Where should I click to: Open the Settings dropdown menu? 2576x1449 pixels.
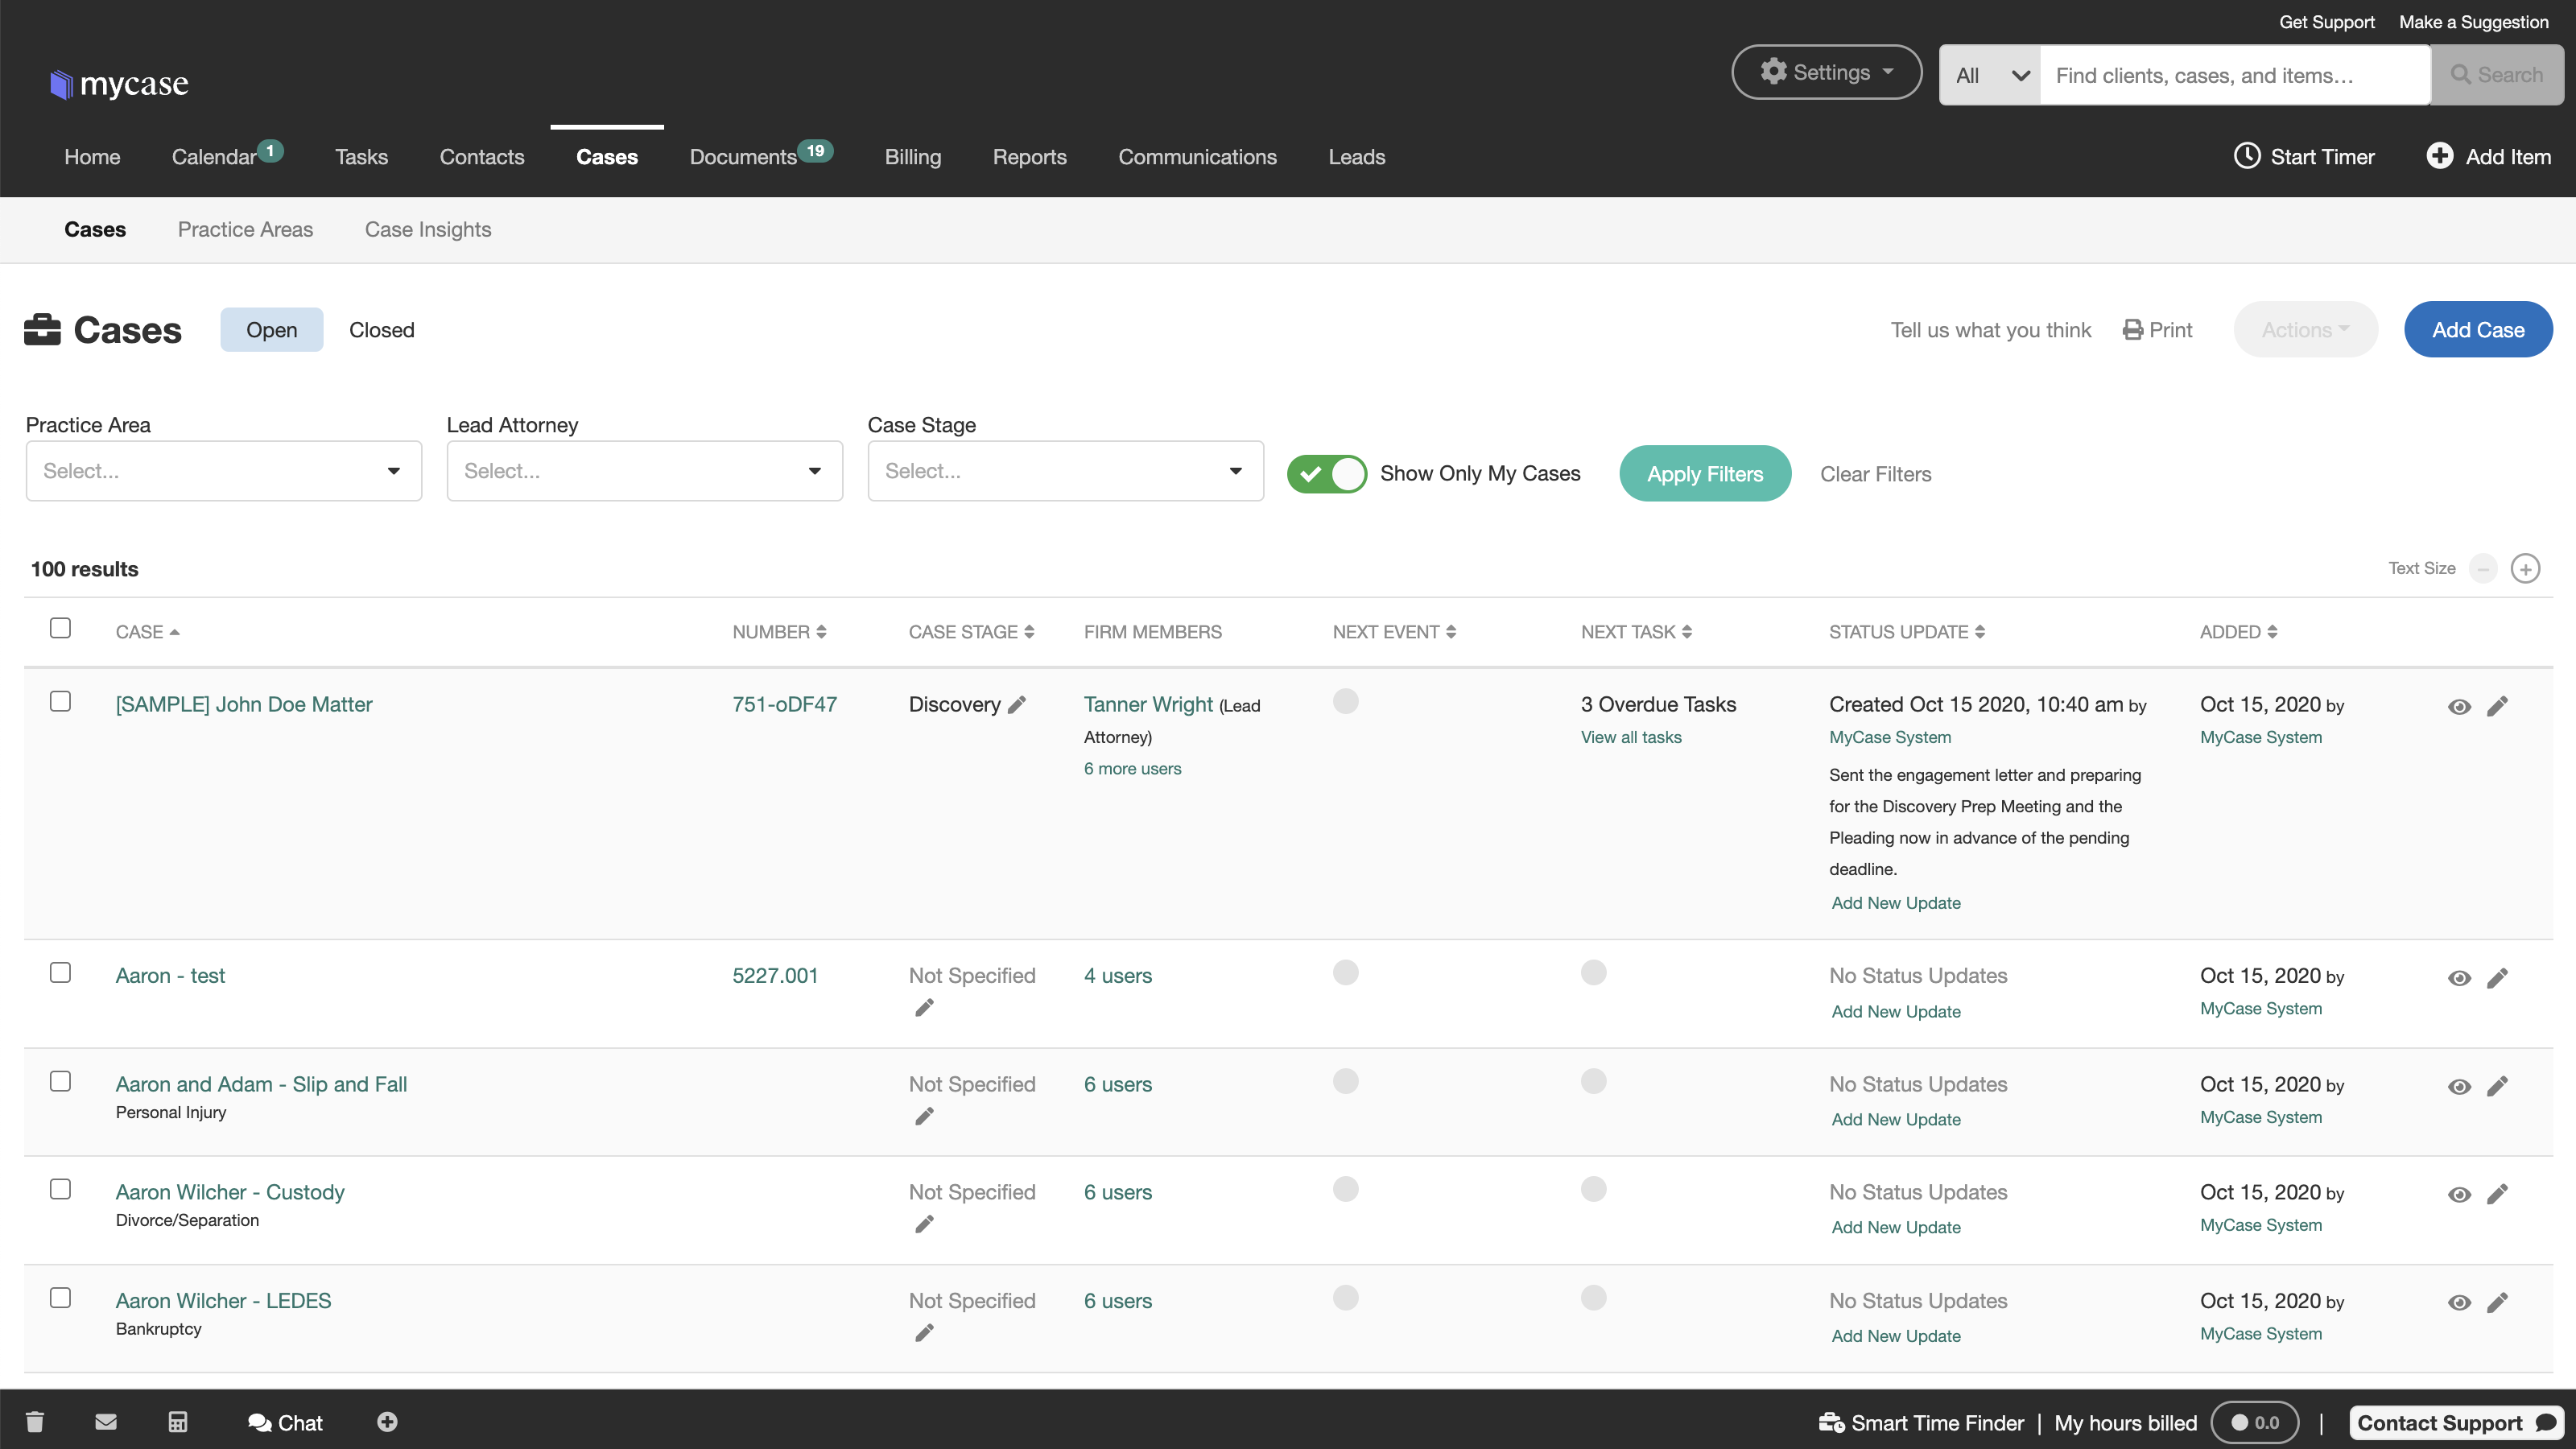[1826, 72]
